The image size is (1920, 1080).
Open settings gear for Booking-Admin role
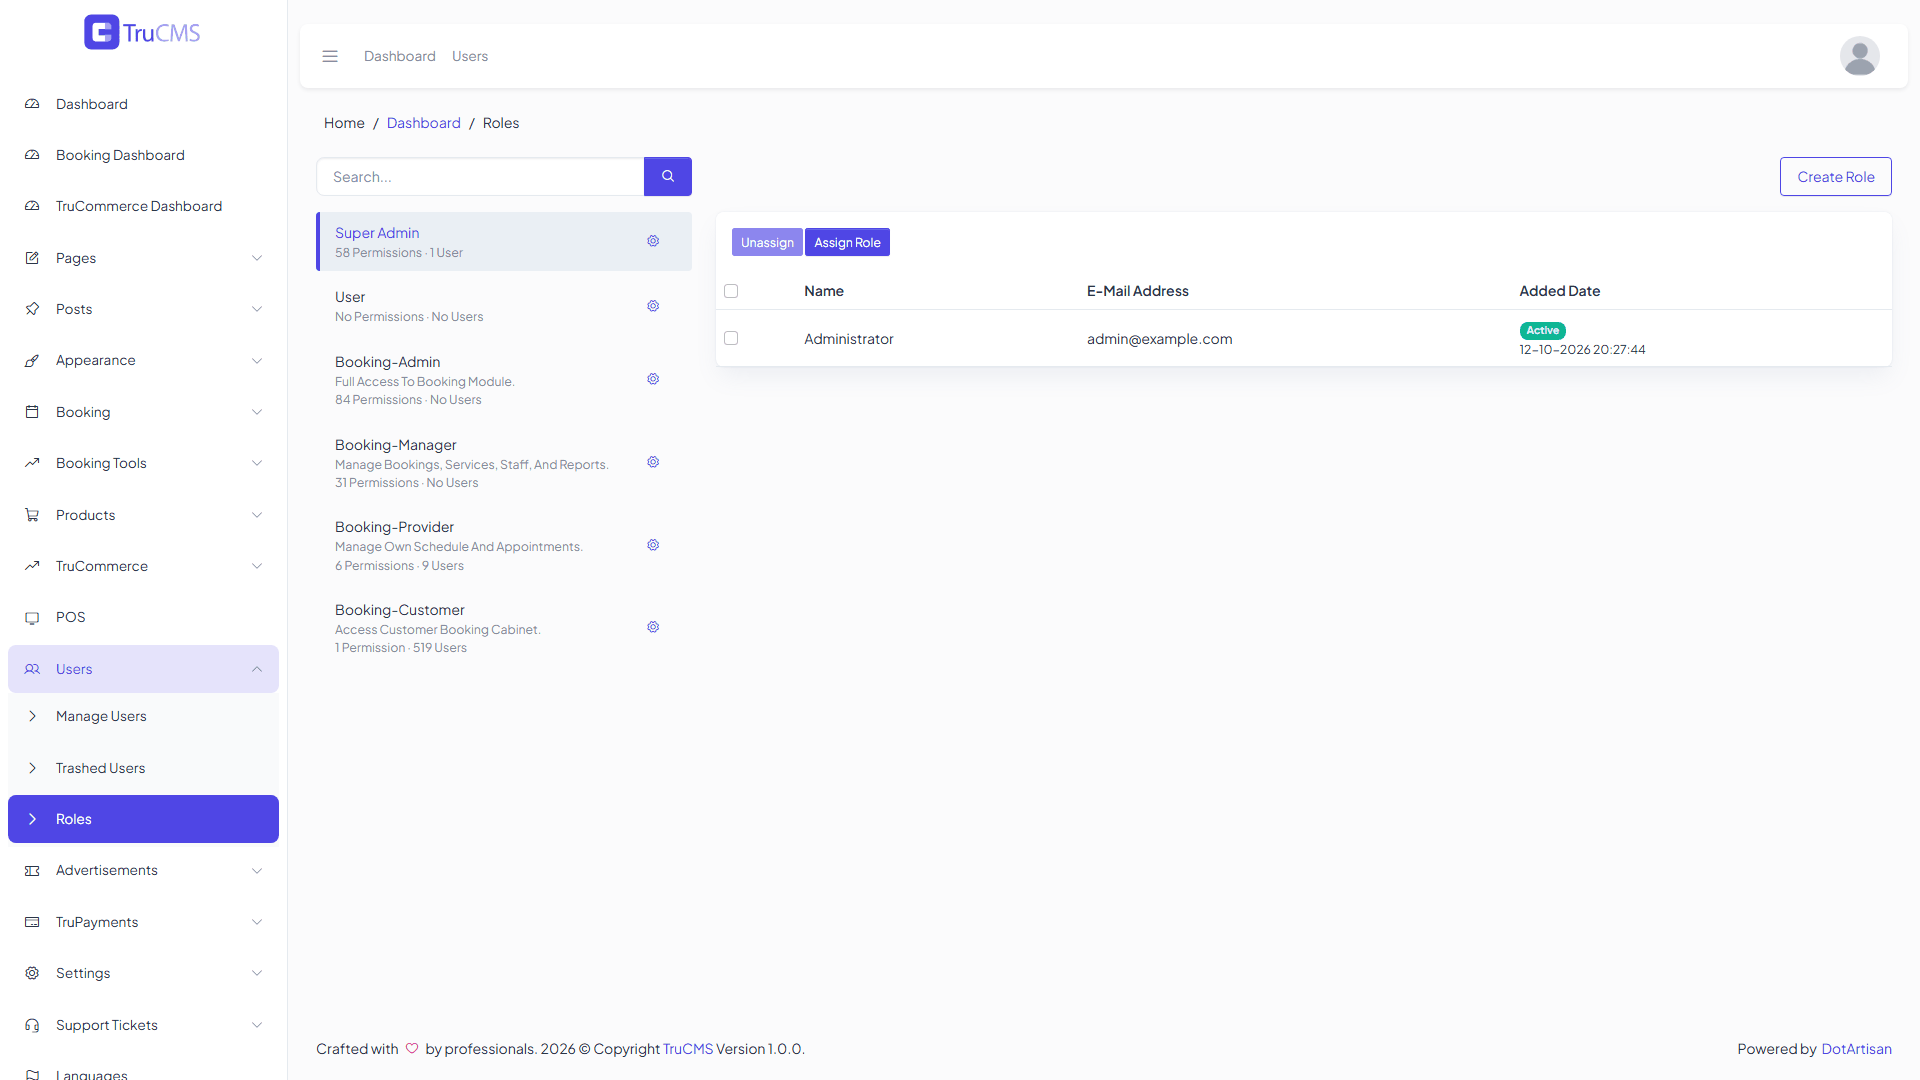tap(653, 379)
